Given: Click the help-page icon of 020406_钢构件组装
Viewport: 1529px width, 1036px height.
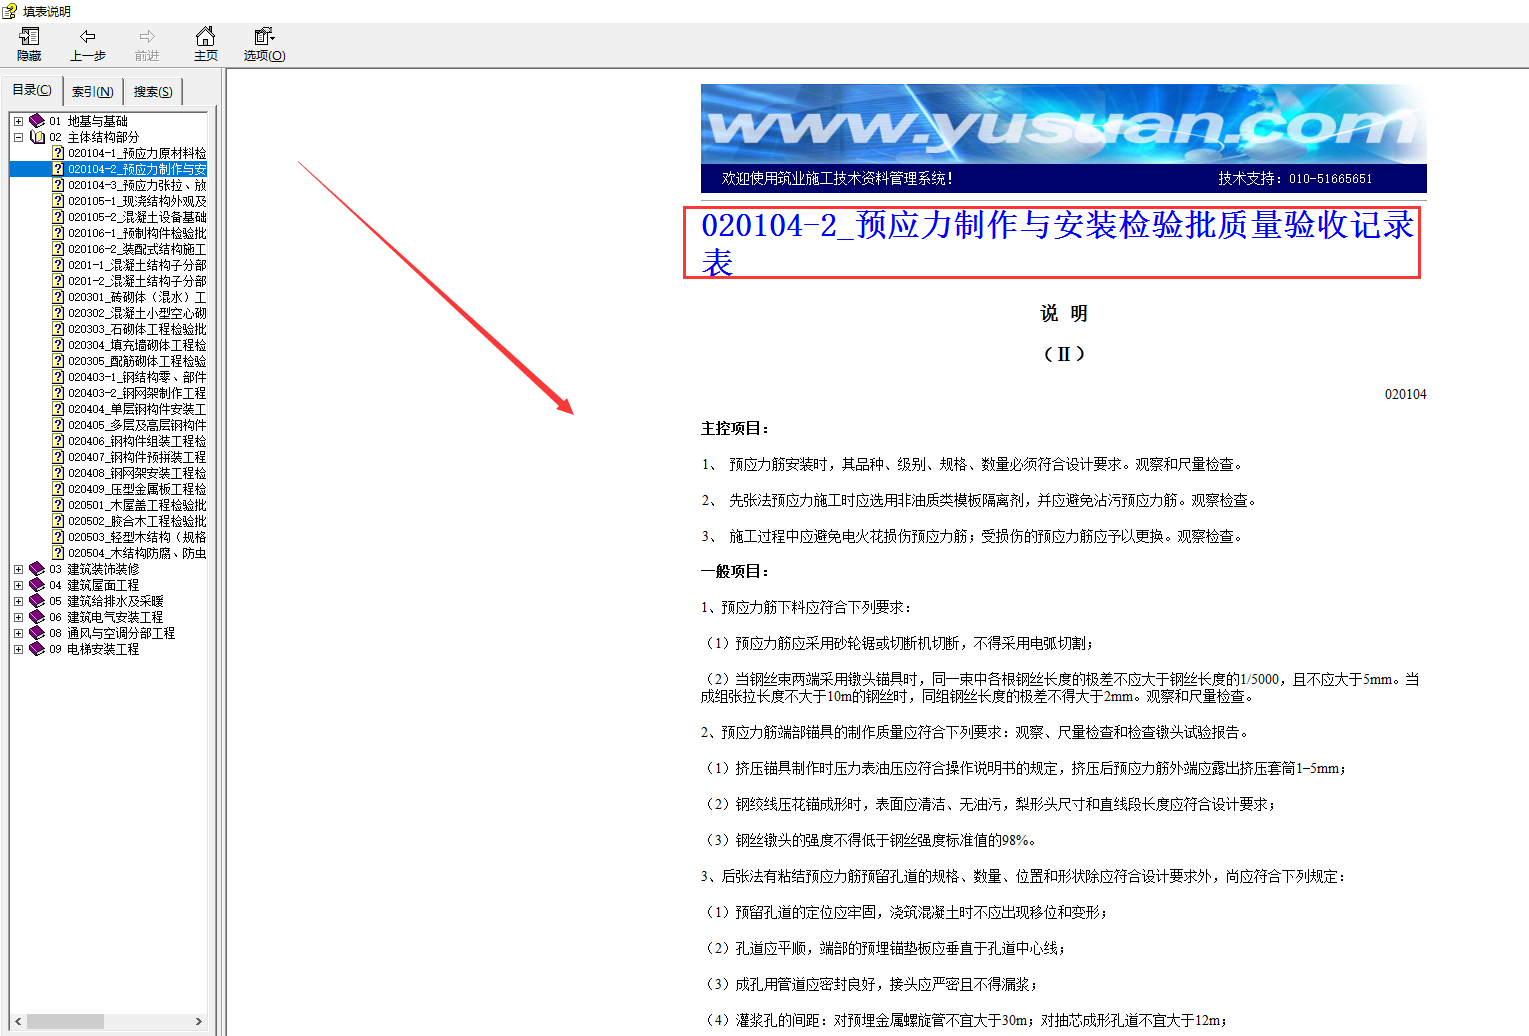Looking at the screenshot, I should 58,441.
